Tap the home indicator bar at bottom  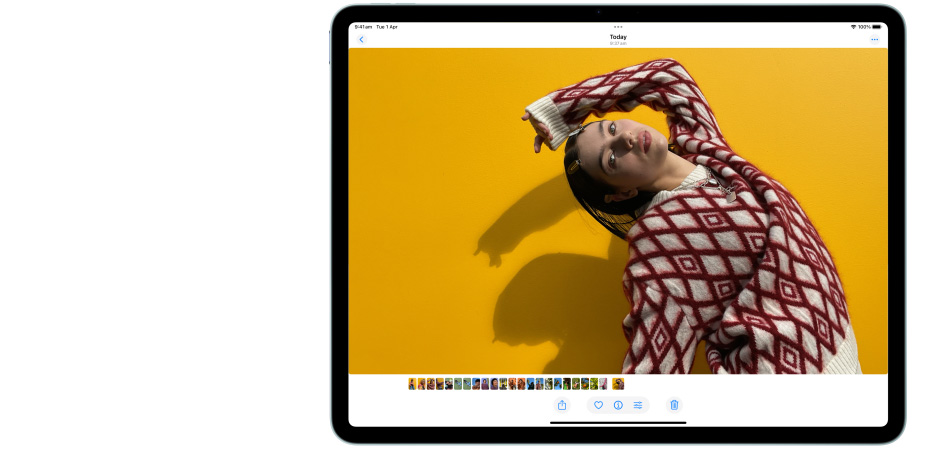pyautogui.click(x=618, y=422)
